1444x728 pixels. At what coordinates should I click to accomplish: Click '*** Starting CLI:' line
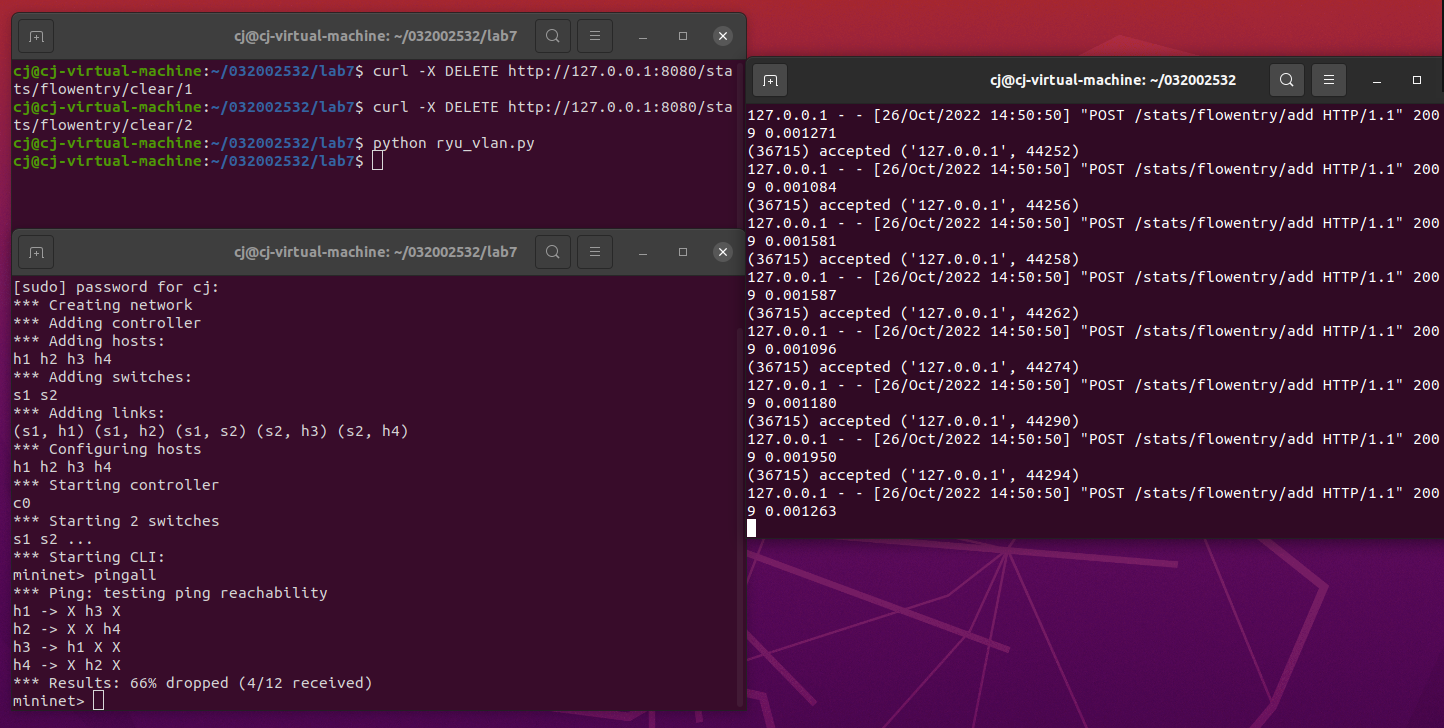[x=89, y=557]
